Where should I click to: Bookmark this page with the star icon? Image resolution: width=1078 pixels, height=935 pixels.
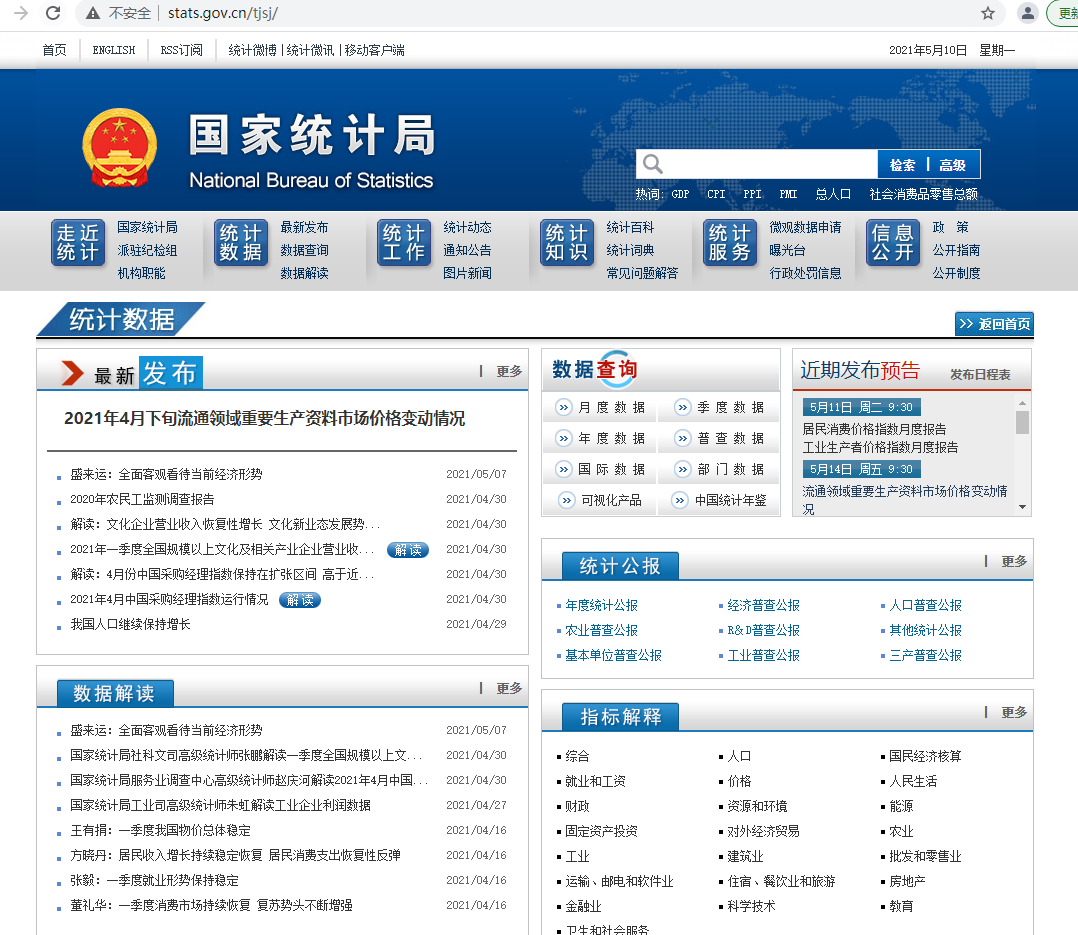point(988,13)
